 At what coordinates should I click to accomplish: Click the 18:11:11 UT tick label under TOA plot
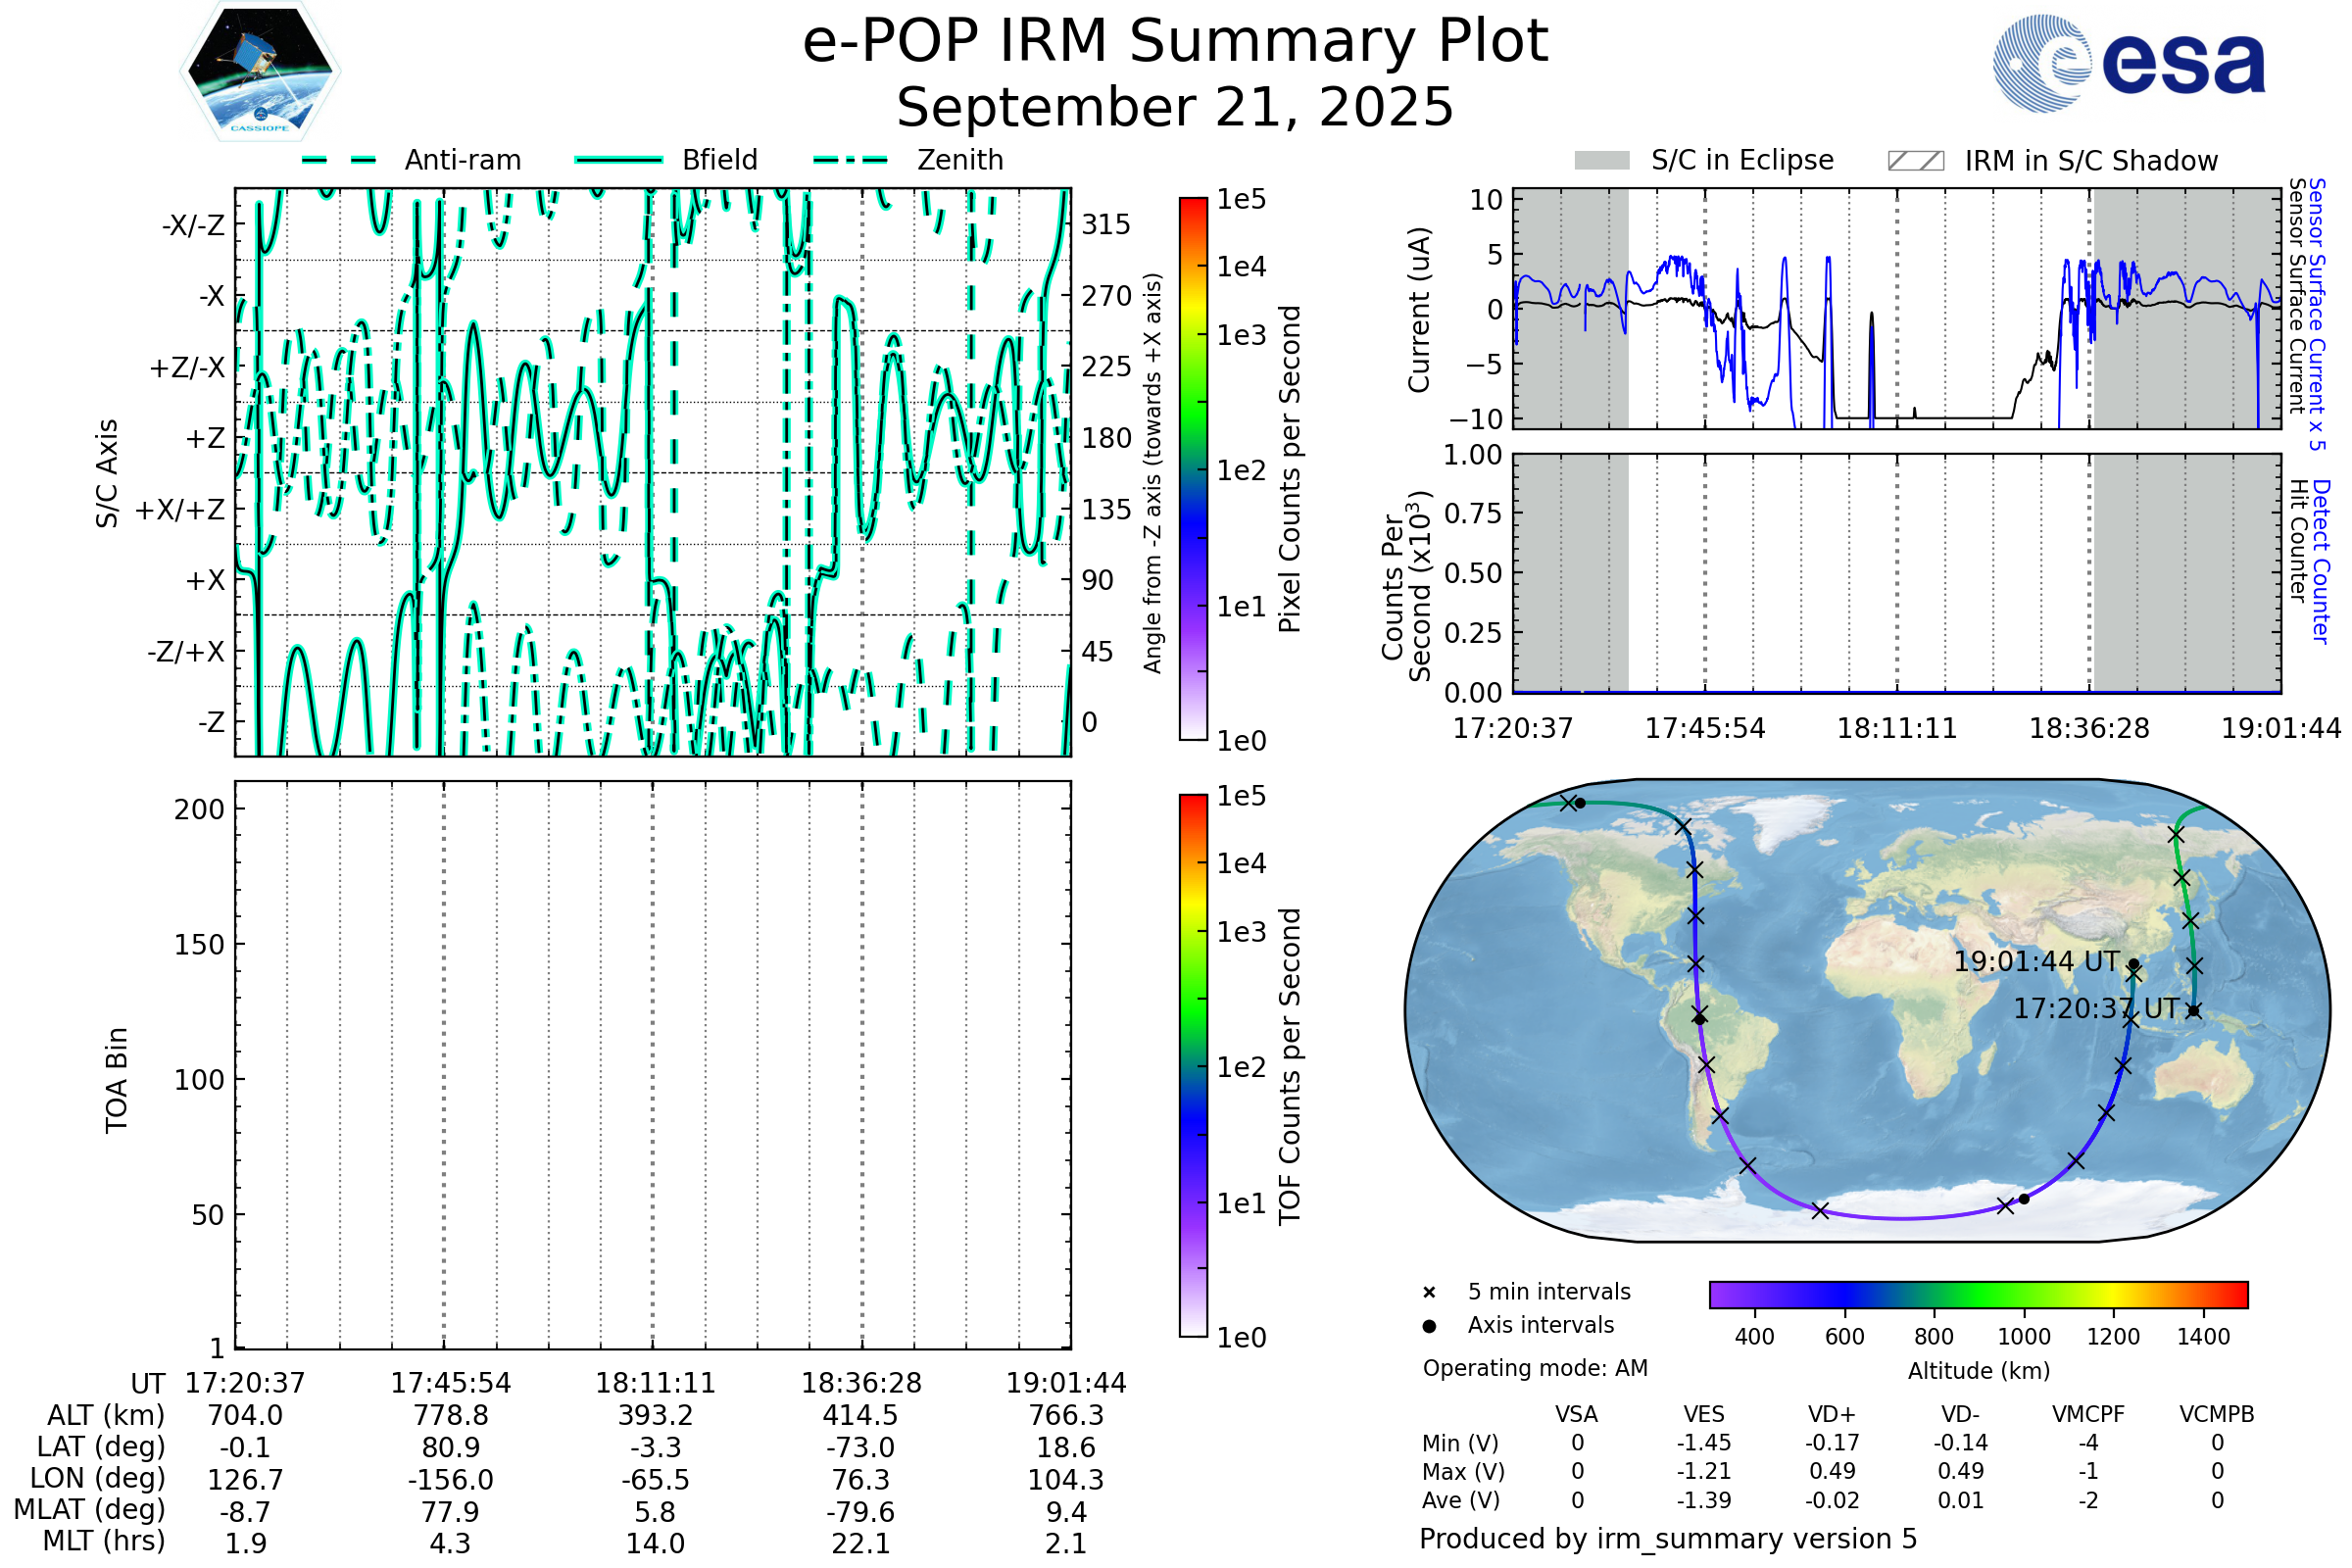[655, 1383]
